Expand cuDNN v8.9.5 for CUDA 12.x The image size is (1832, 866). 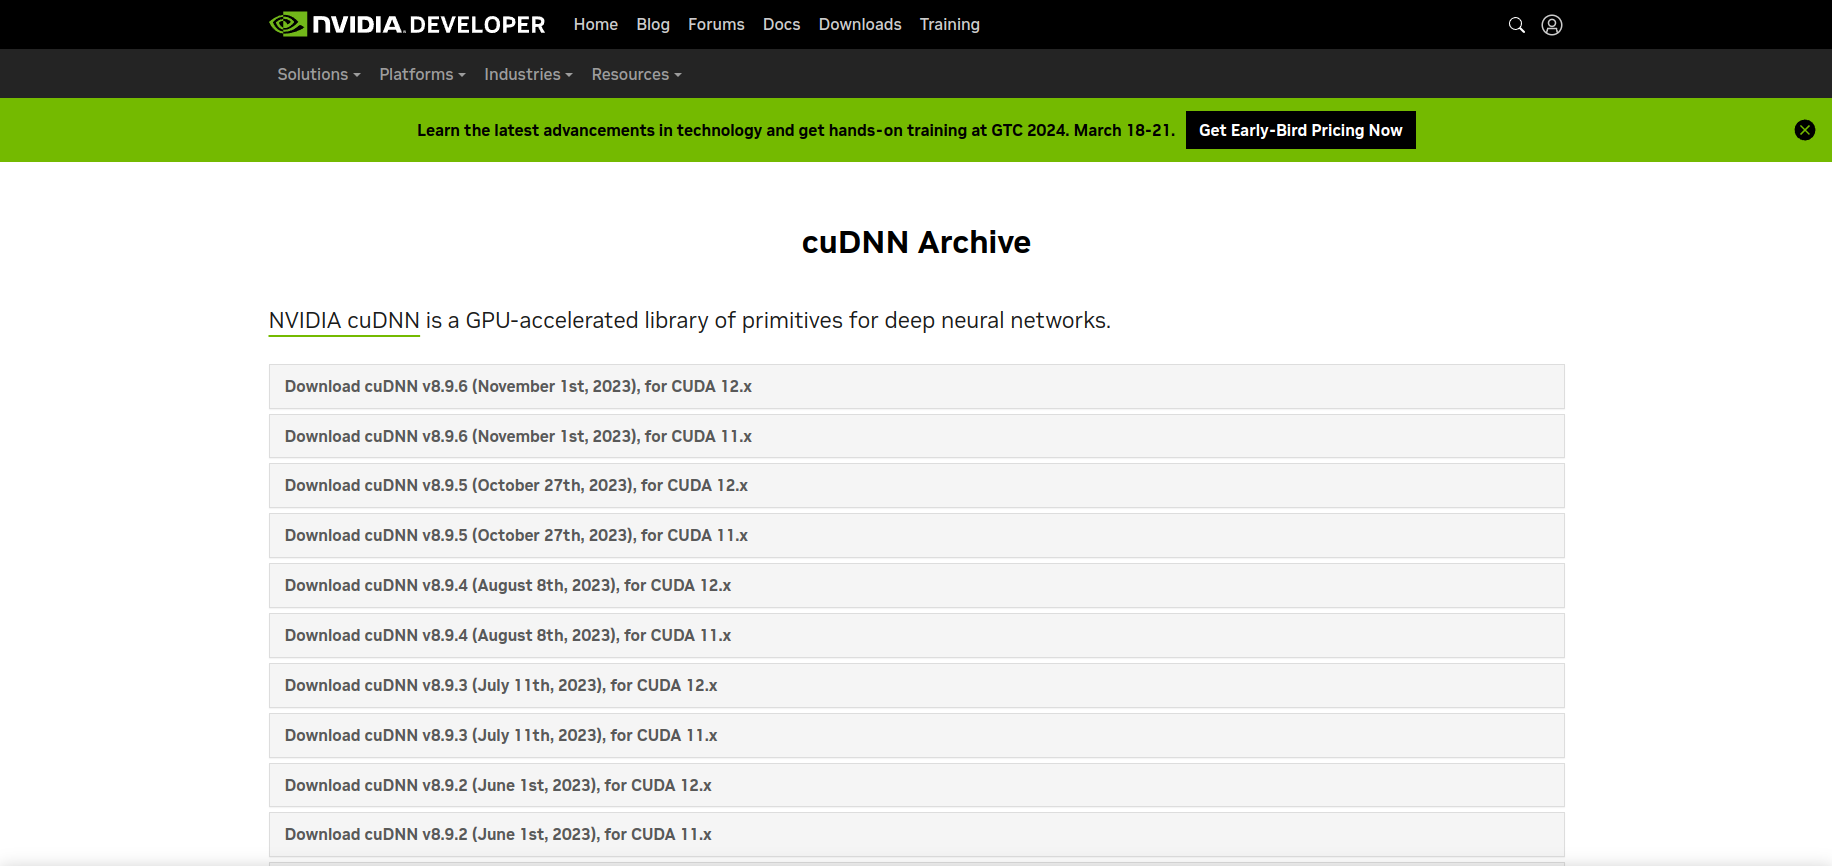tap(916, 485)
